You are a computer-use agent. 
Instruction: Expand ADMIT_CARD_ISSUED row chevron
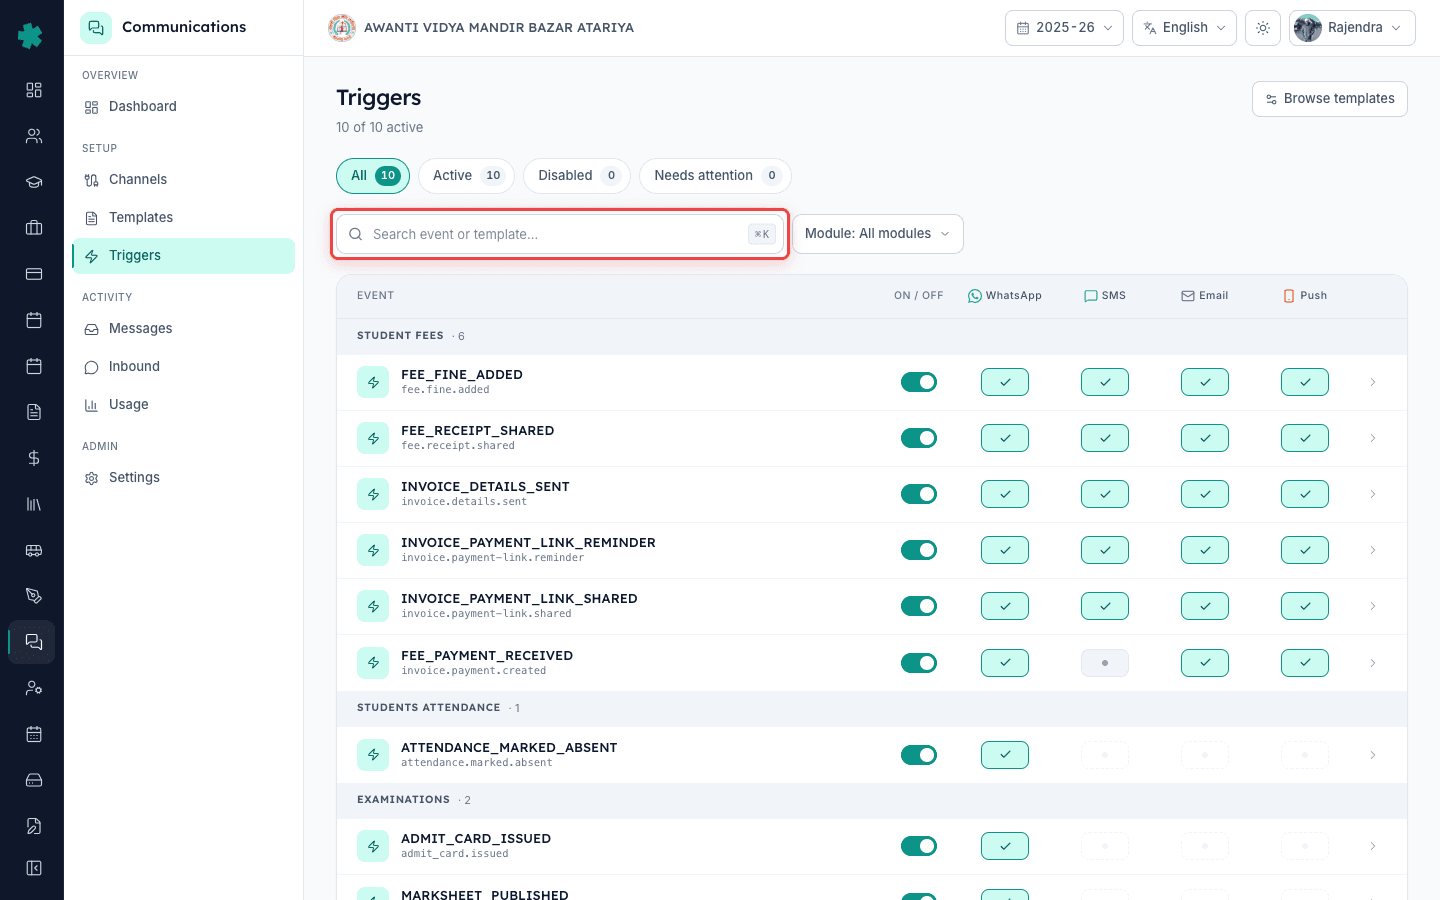click(x=1373, y=846)
